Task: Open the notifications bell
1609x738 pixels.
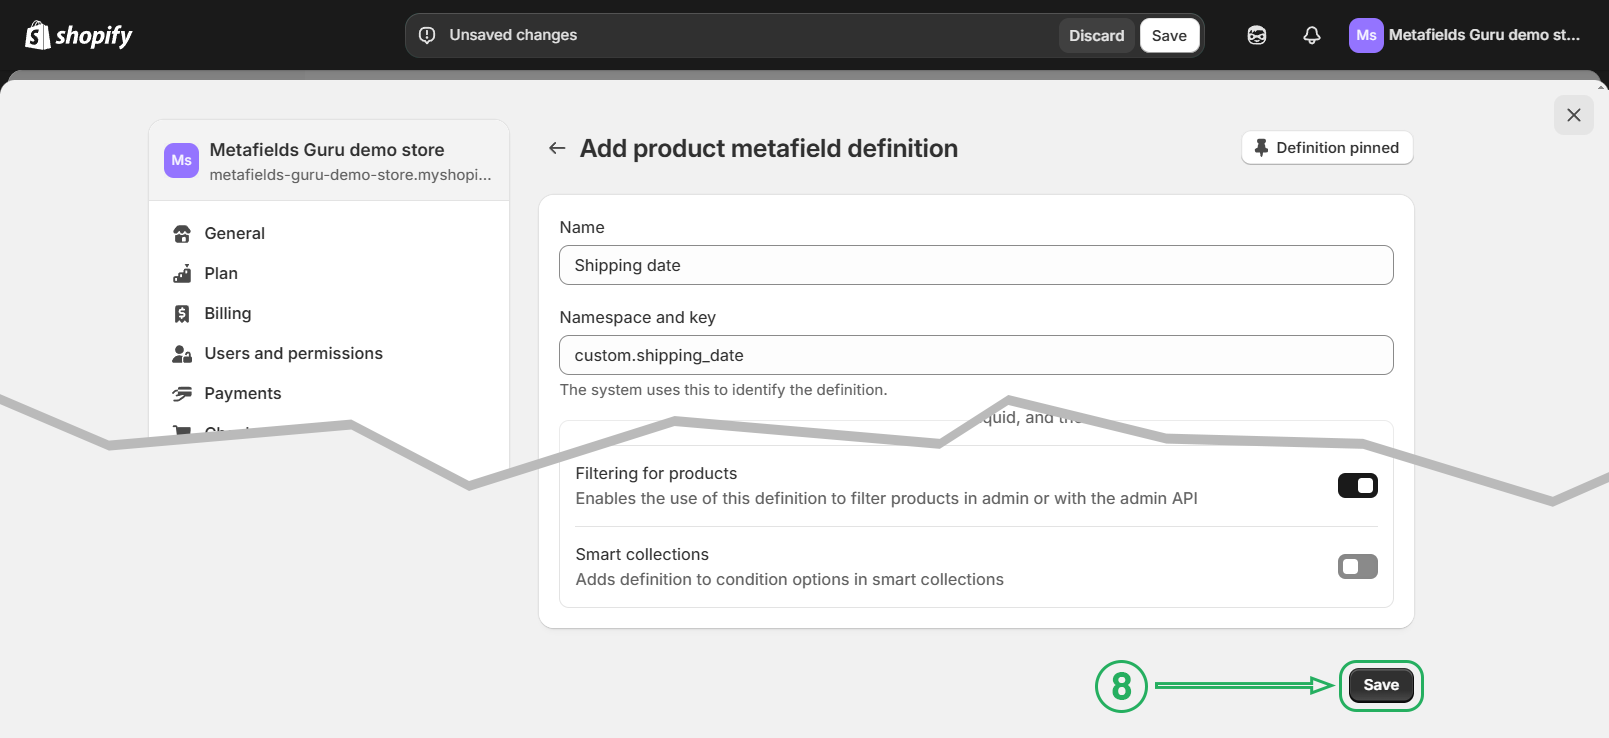Action: (1311, 36)
